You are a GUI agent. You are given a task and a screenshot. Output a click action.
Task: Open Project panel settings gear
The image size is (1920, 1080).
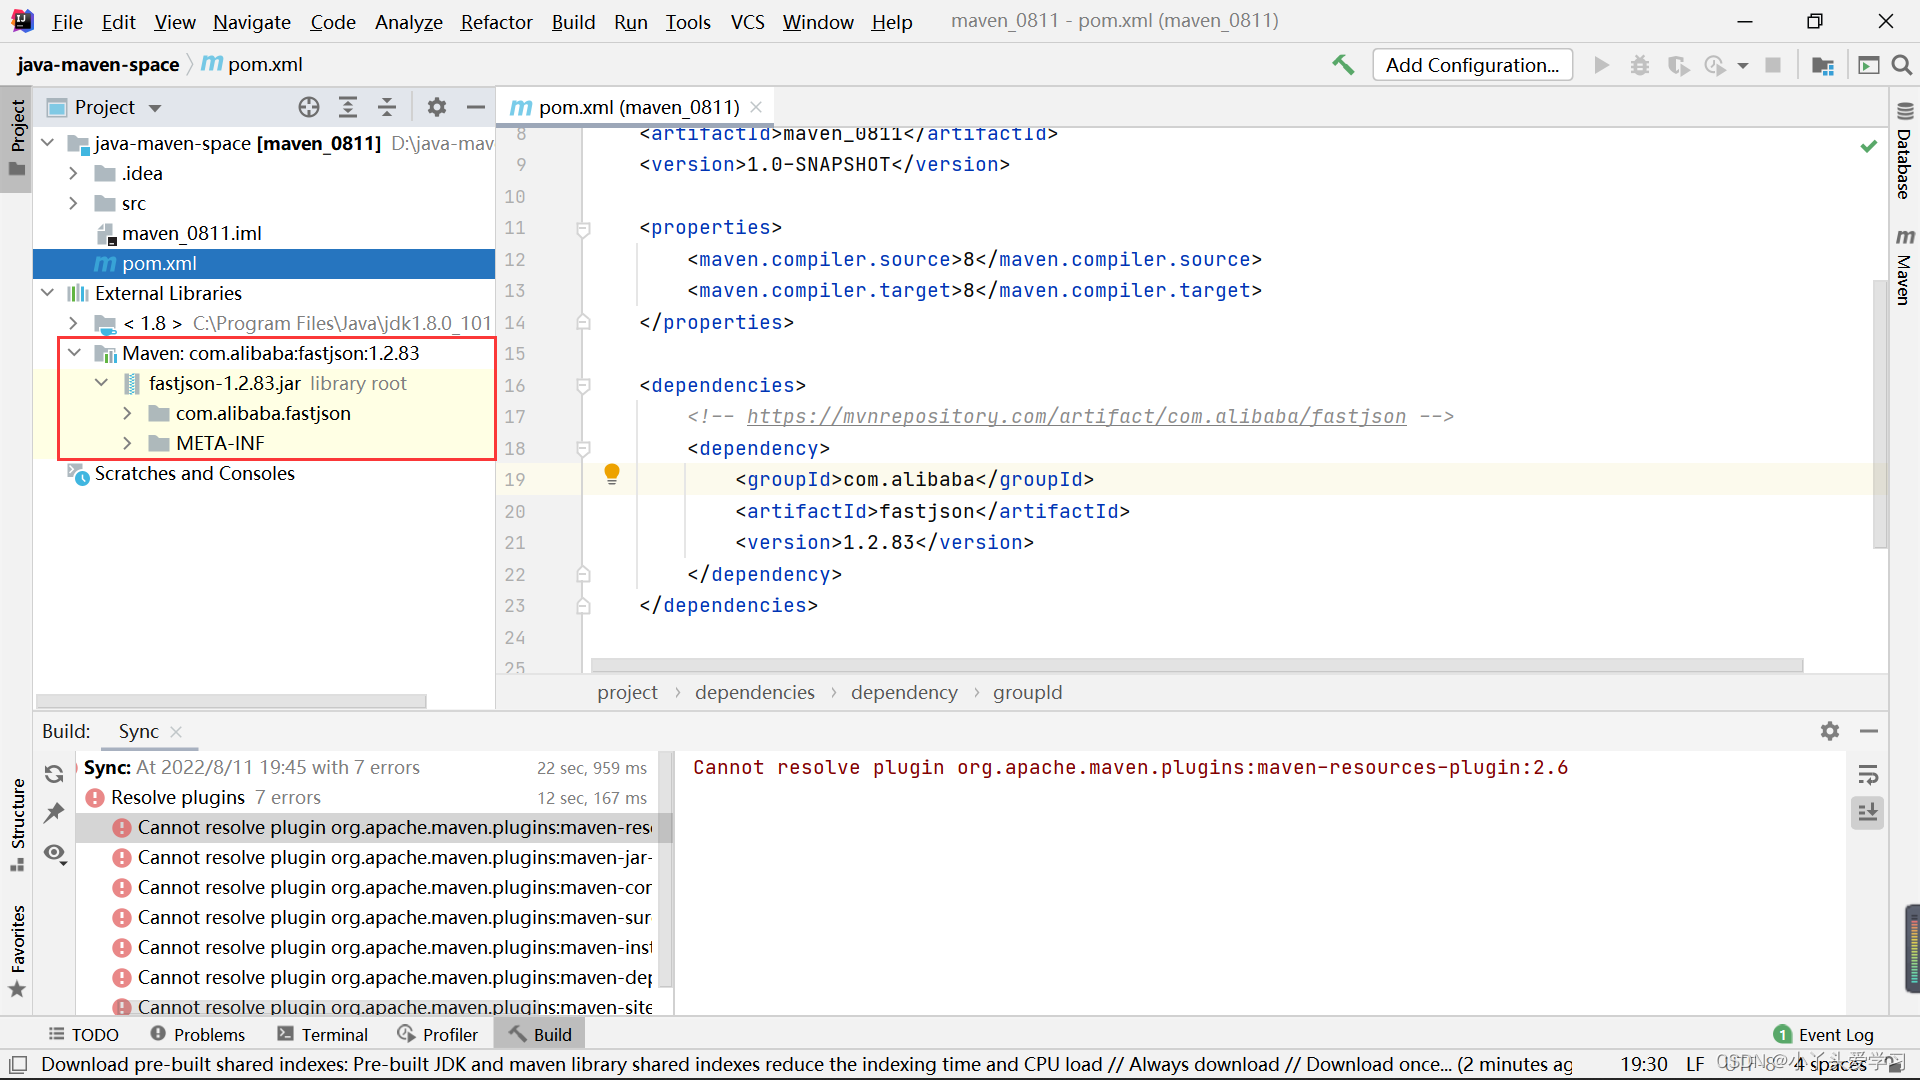pyautogui.click(x=437, y=107)
